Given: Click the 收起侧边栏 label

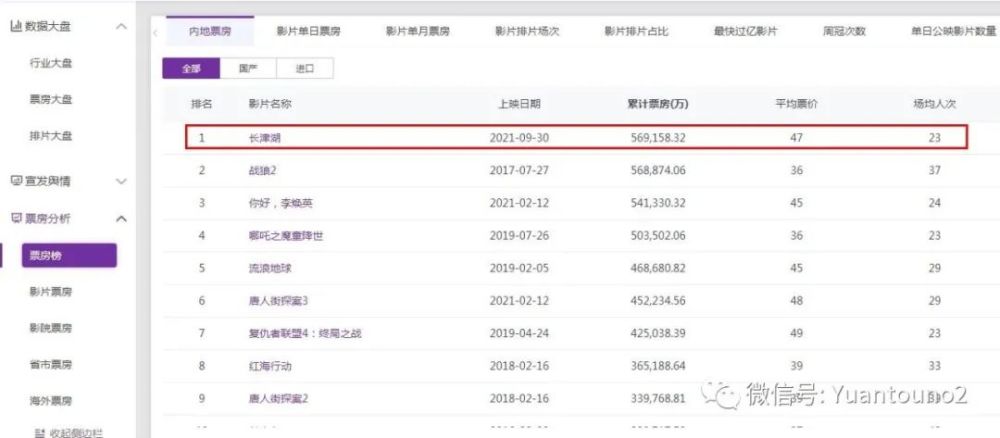Looking at the screenshot, I should pos(76,434).
